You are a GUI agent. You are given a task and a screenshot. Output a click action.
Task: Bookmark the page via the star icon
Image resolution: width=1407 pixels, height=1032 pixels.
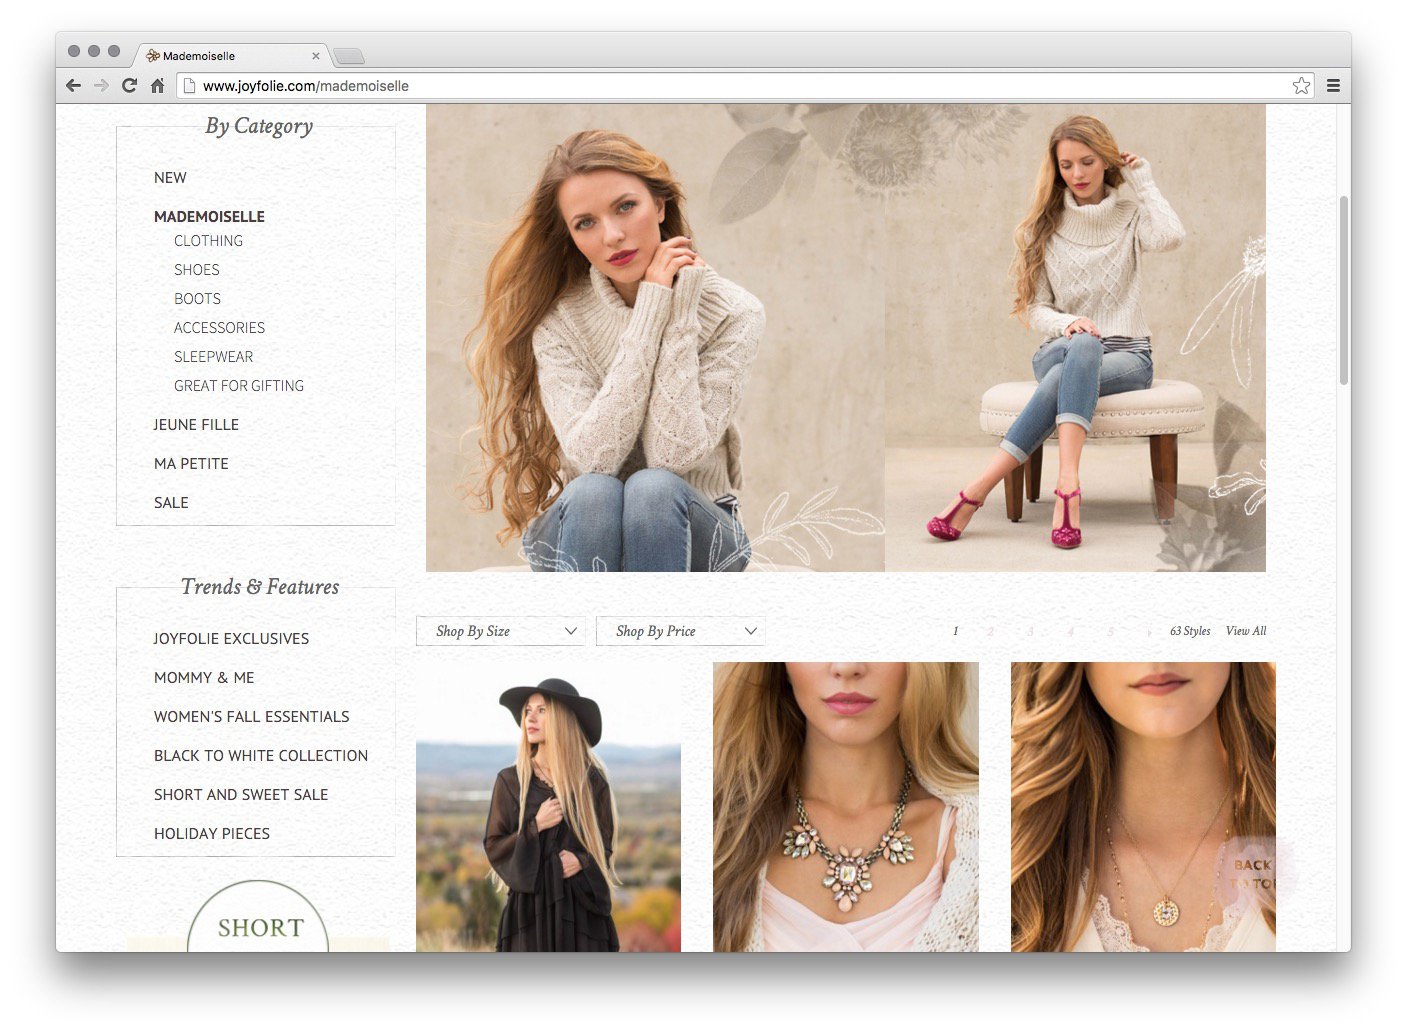(x=1301, y=86)
